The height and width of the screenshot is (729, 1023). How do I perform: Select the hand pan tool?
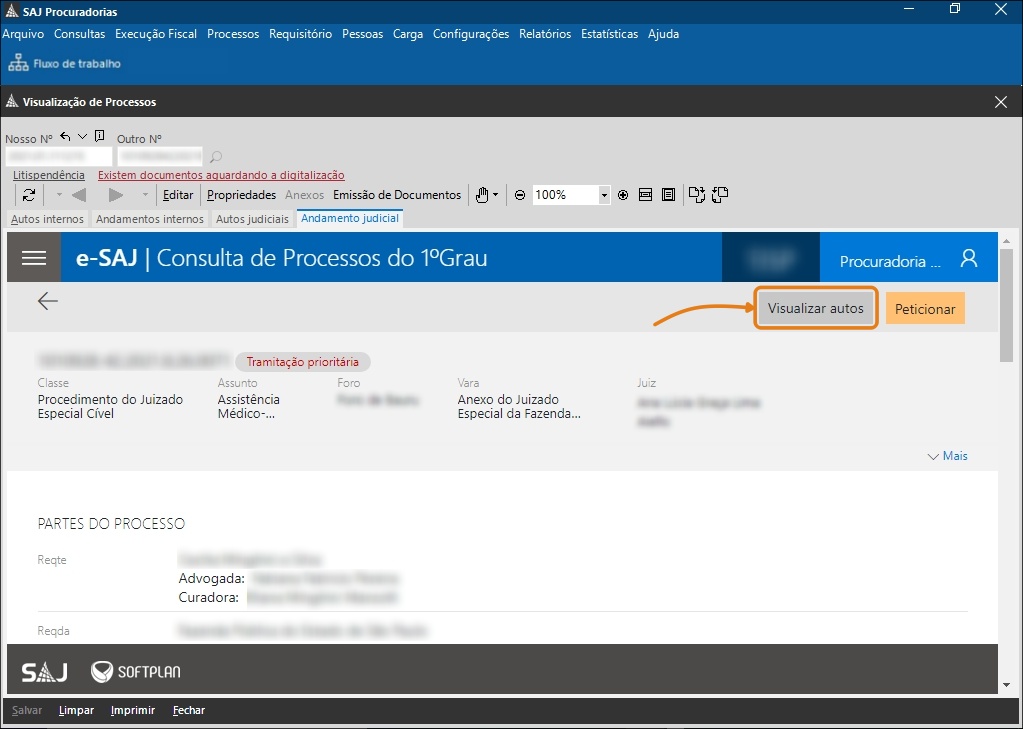[x=482, y=195]
